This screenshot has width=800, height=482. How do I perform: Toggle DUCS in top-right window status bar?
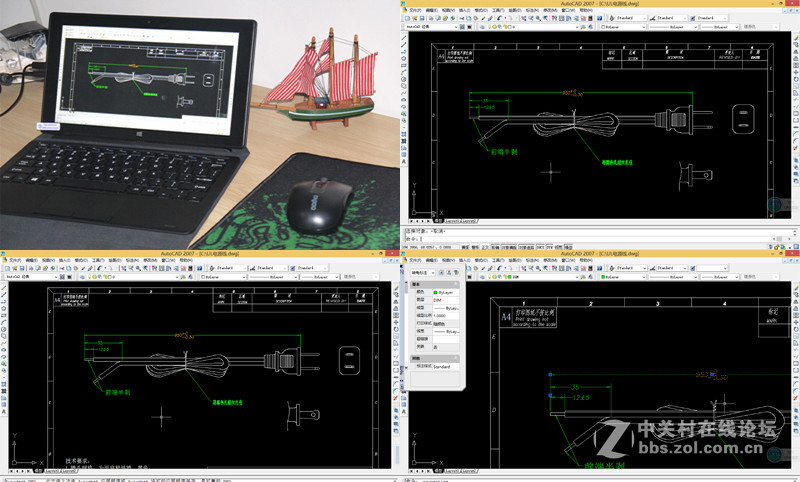(x=540, y=247)
